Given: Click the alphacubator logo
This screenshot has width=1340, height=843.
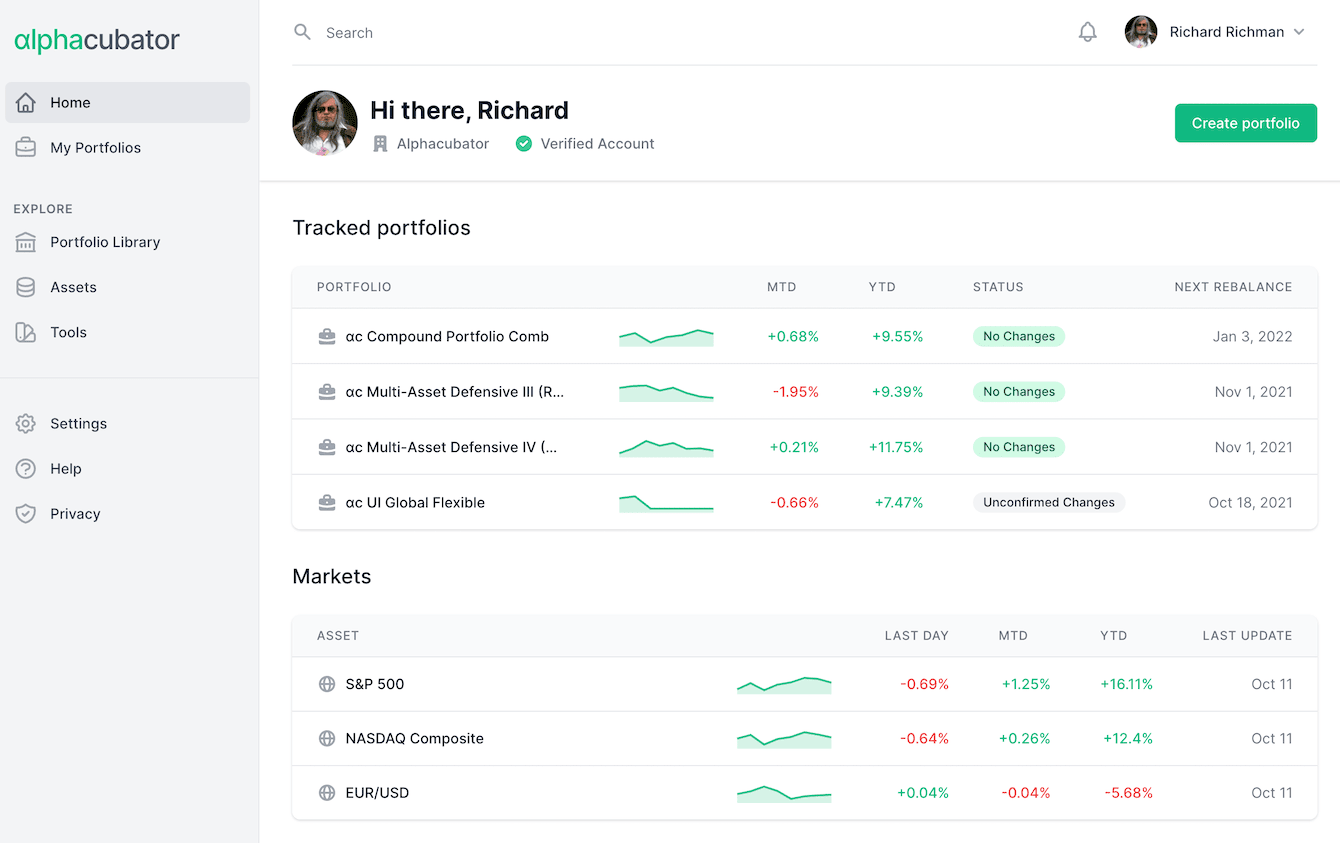Looking at the screenshot, I should point(97,40).
